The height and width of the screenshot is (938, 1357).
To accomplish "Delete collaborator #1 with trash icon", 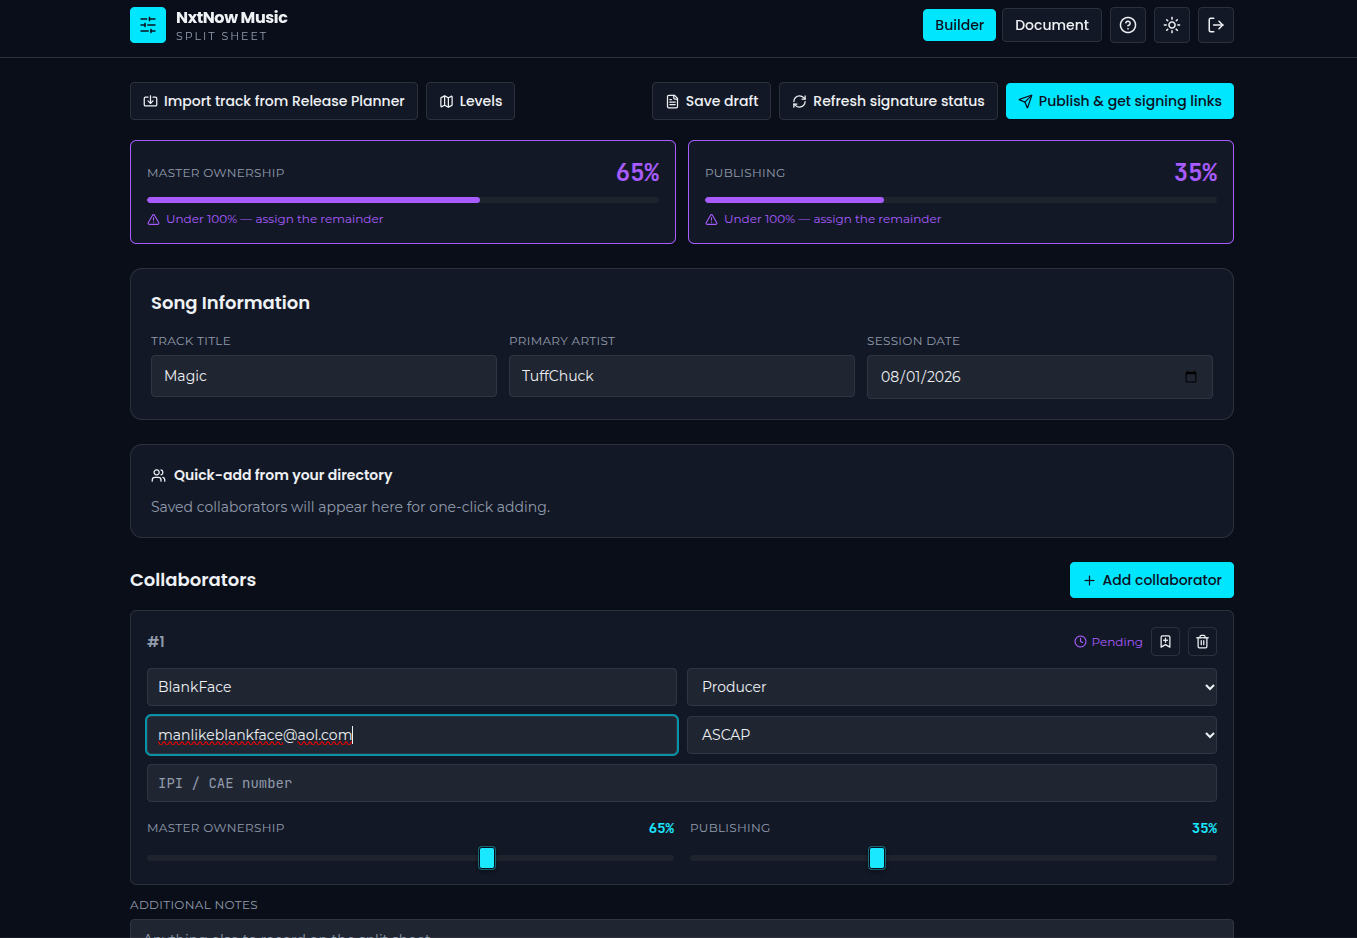I will 1203,642.
